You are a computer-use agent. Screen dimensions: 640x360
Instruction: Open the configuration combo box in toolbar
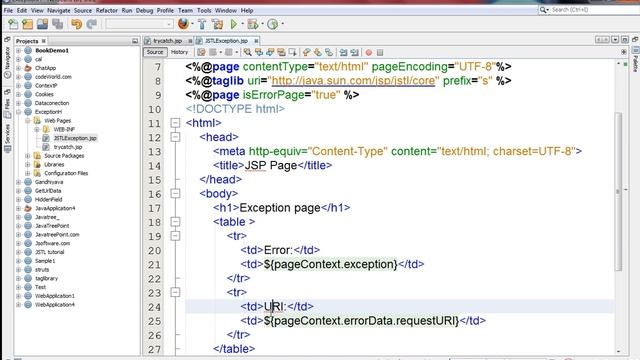(x=139, y=24)
